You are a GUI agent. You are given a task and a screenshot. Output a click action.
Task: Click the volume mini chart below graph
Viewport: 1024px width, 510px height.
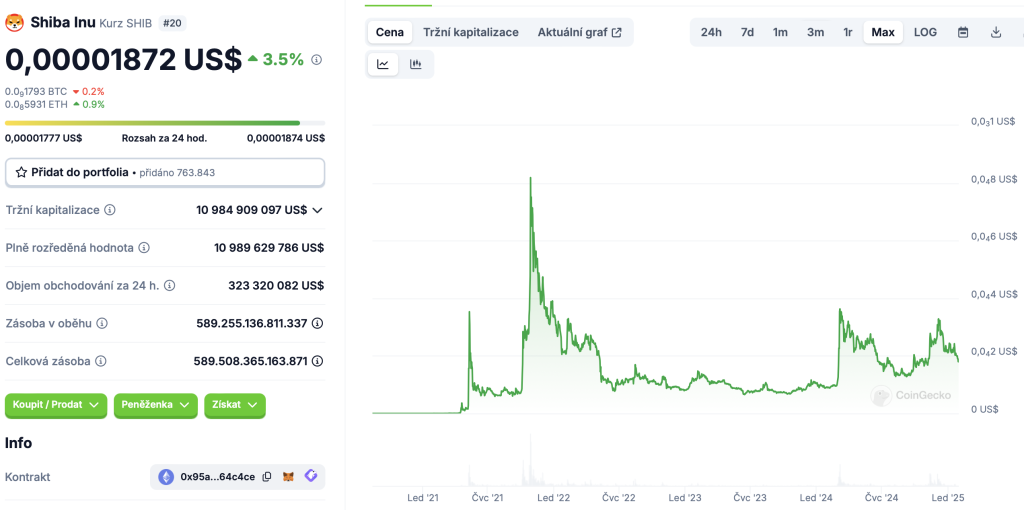point(665,460)
